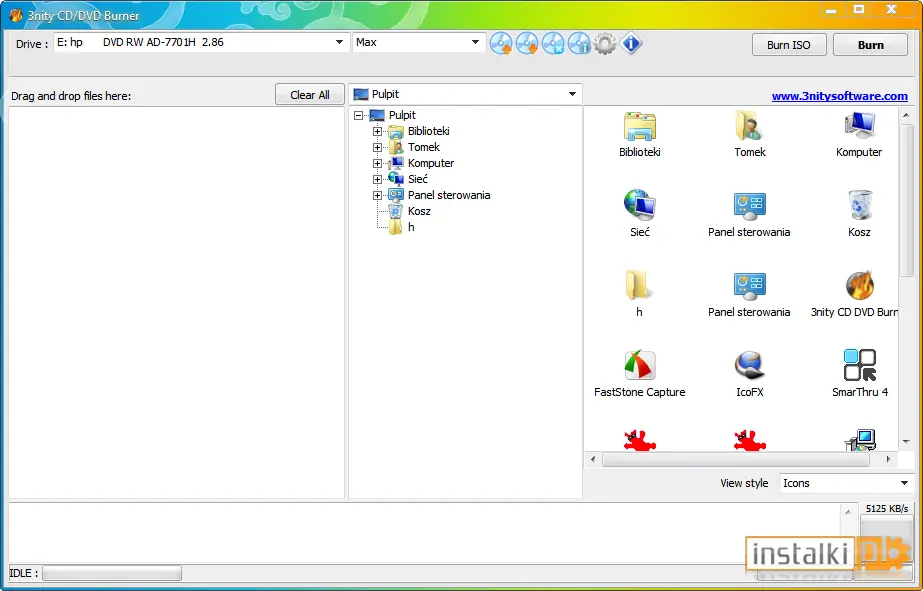Click the file pane scroll right arrow
Screen dimensions: 923x591
pyautogui.click(x=889, y=459)
